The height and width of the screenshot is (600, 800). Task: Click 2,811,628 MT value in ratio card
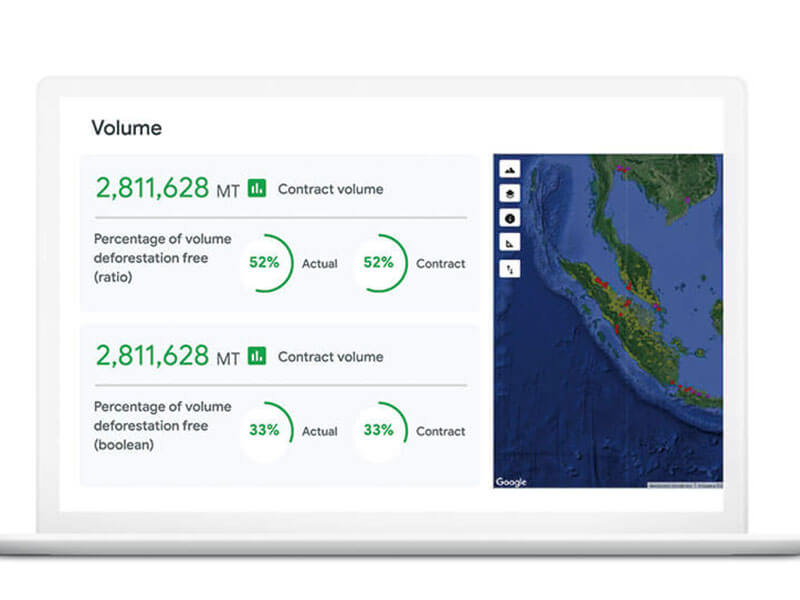166,188
